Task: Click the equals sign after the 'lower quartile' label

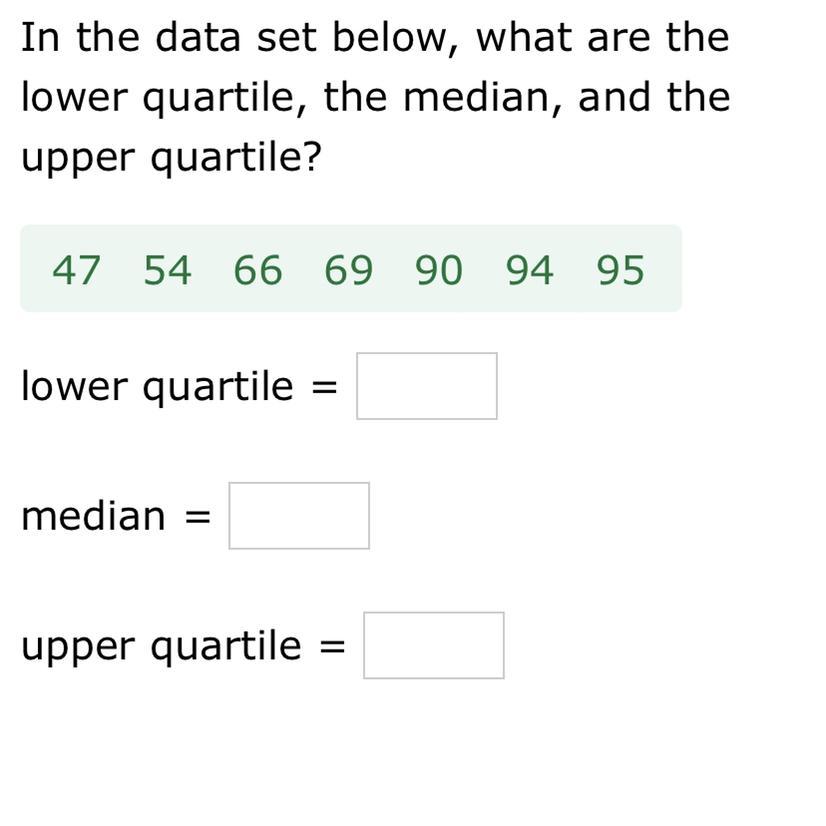Action: coord(324,389)
